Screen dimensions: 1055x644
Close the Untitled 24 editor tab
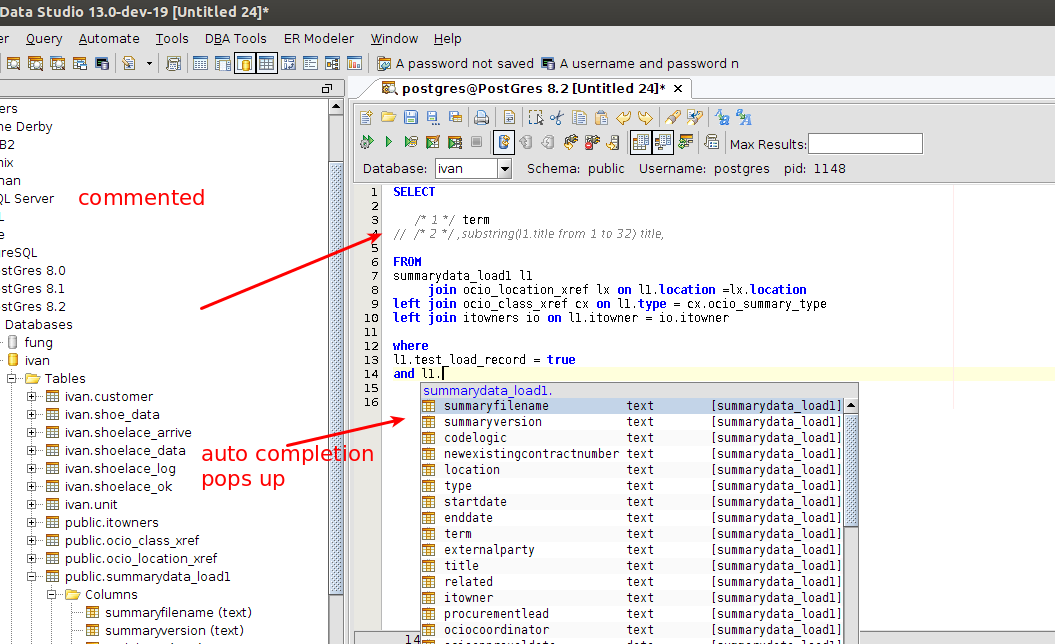tap(678, 88)
